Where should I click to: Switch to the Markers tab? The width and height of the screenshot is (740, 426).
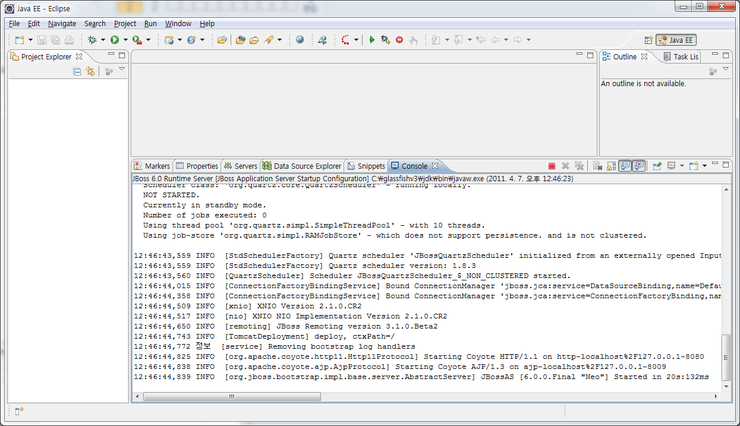click(152, 166)
